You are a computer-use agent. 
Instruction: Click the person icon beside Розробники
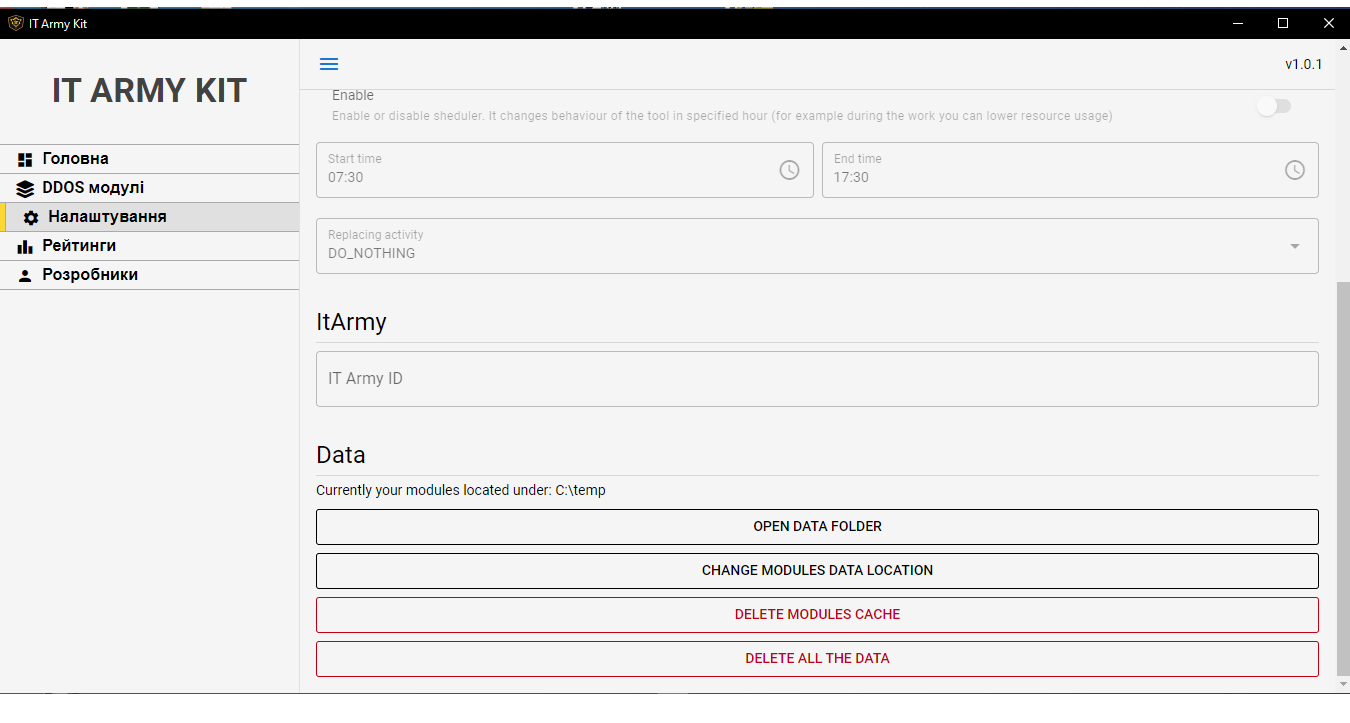pyautogui.click(x=25, y=276)
